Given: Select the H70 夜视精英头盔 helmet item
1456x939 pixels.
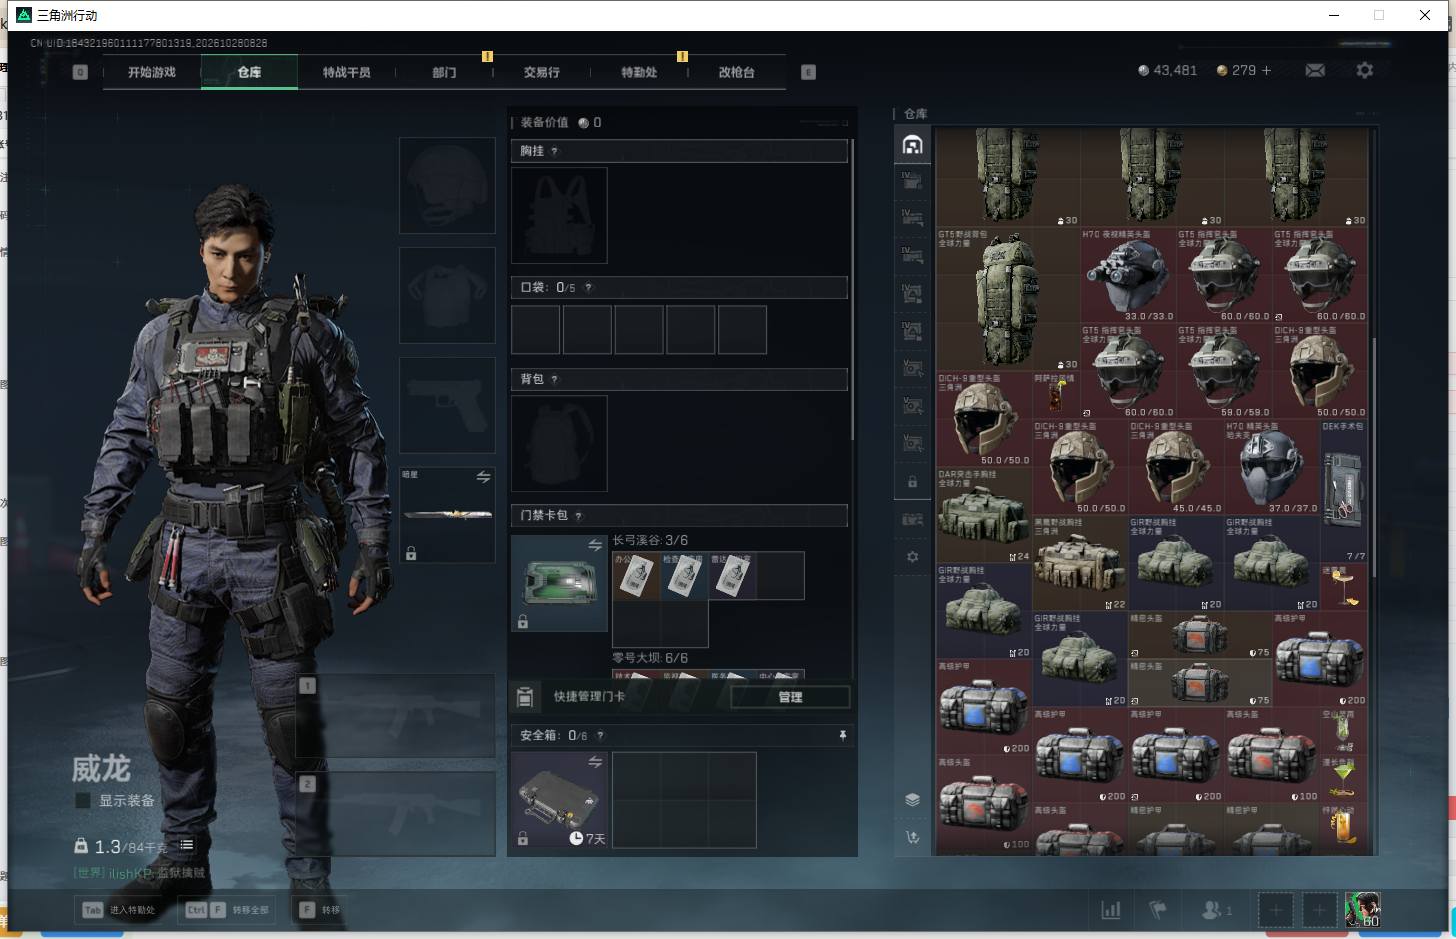Looking at the screenshot, I should [x=1128, y=275].
